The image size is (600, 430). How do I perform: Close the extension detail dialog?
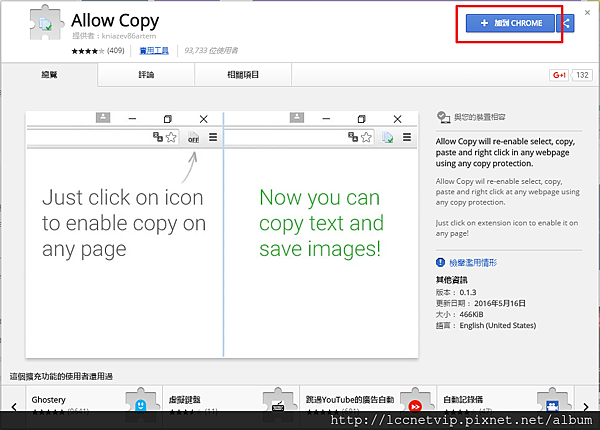click(x=587, y=11)
